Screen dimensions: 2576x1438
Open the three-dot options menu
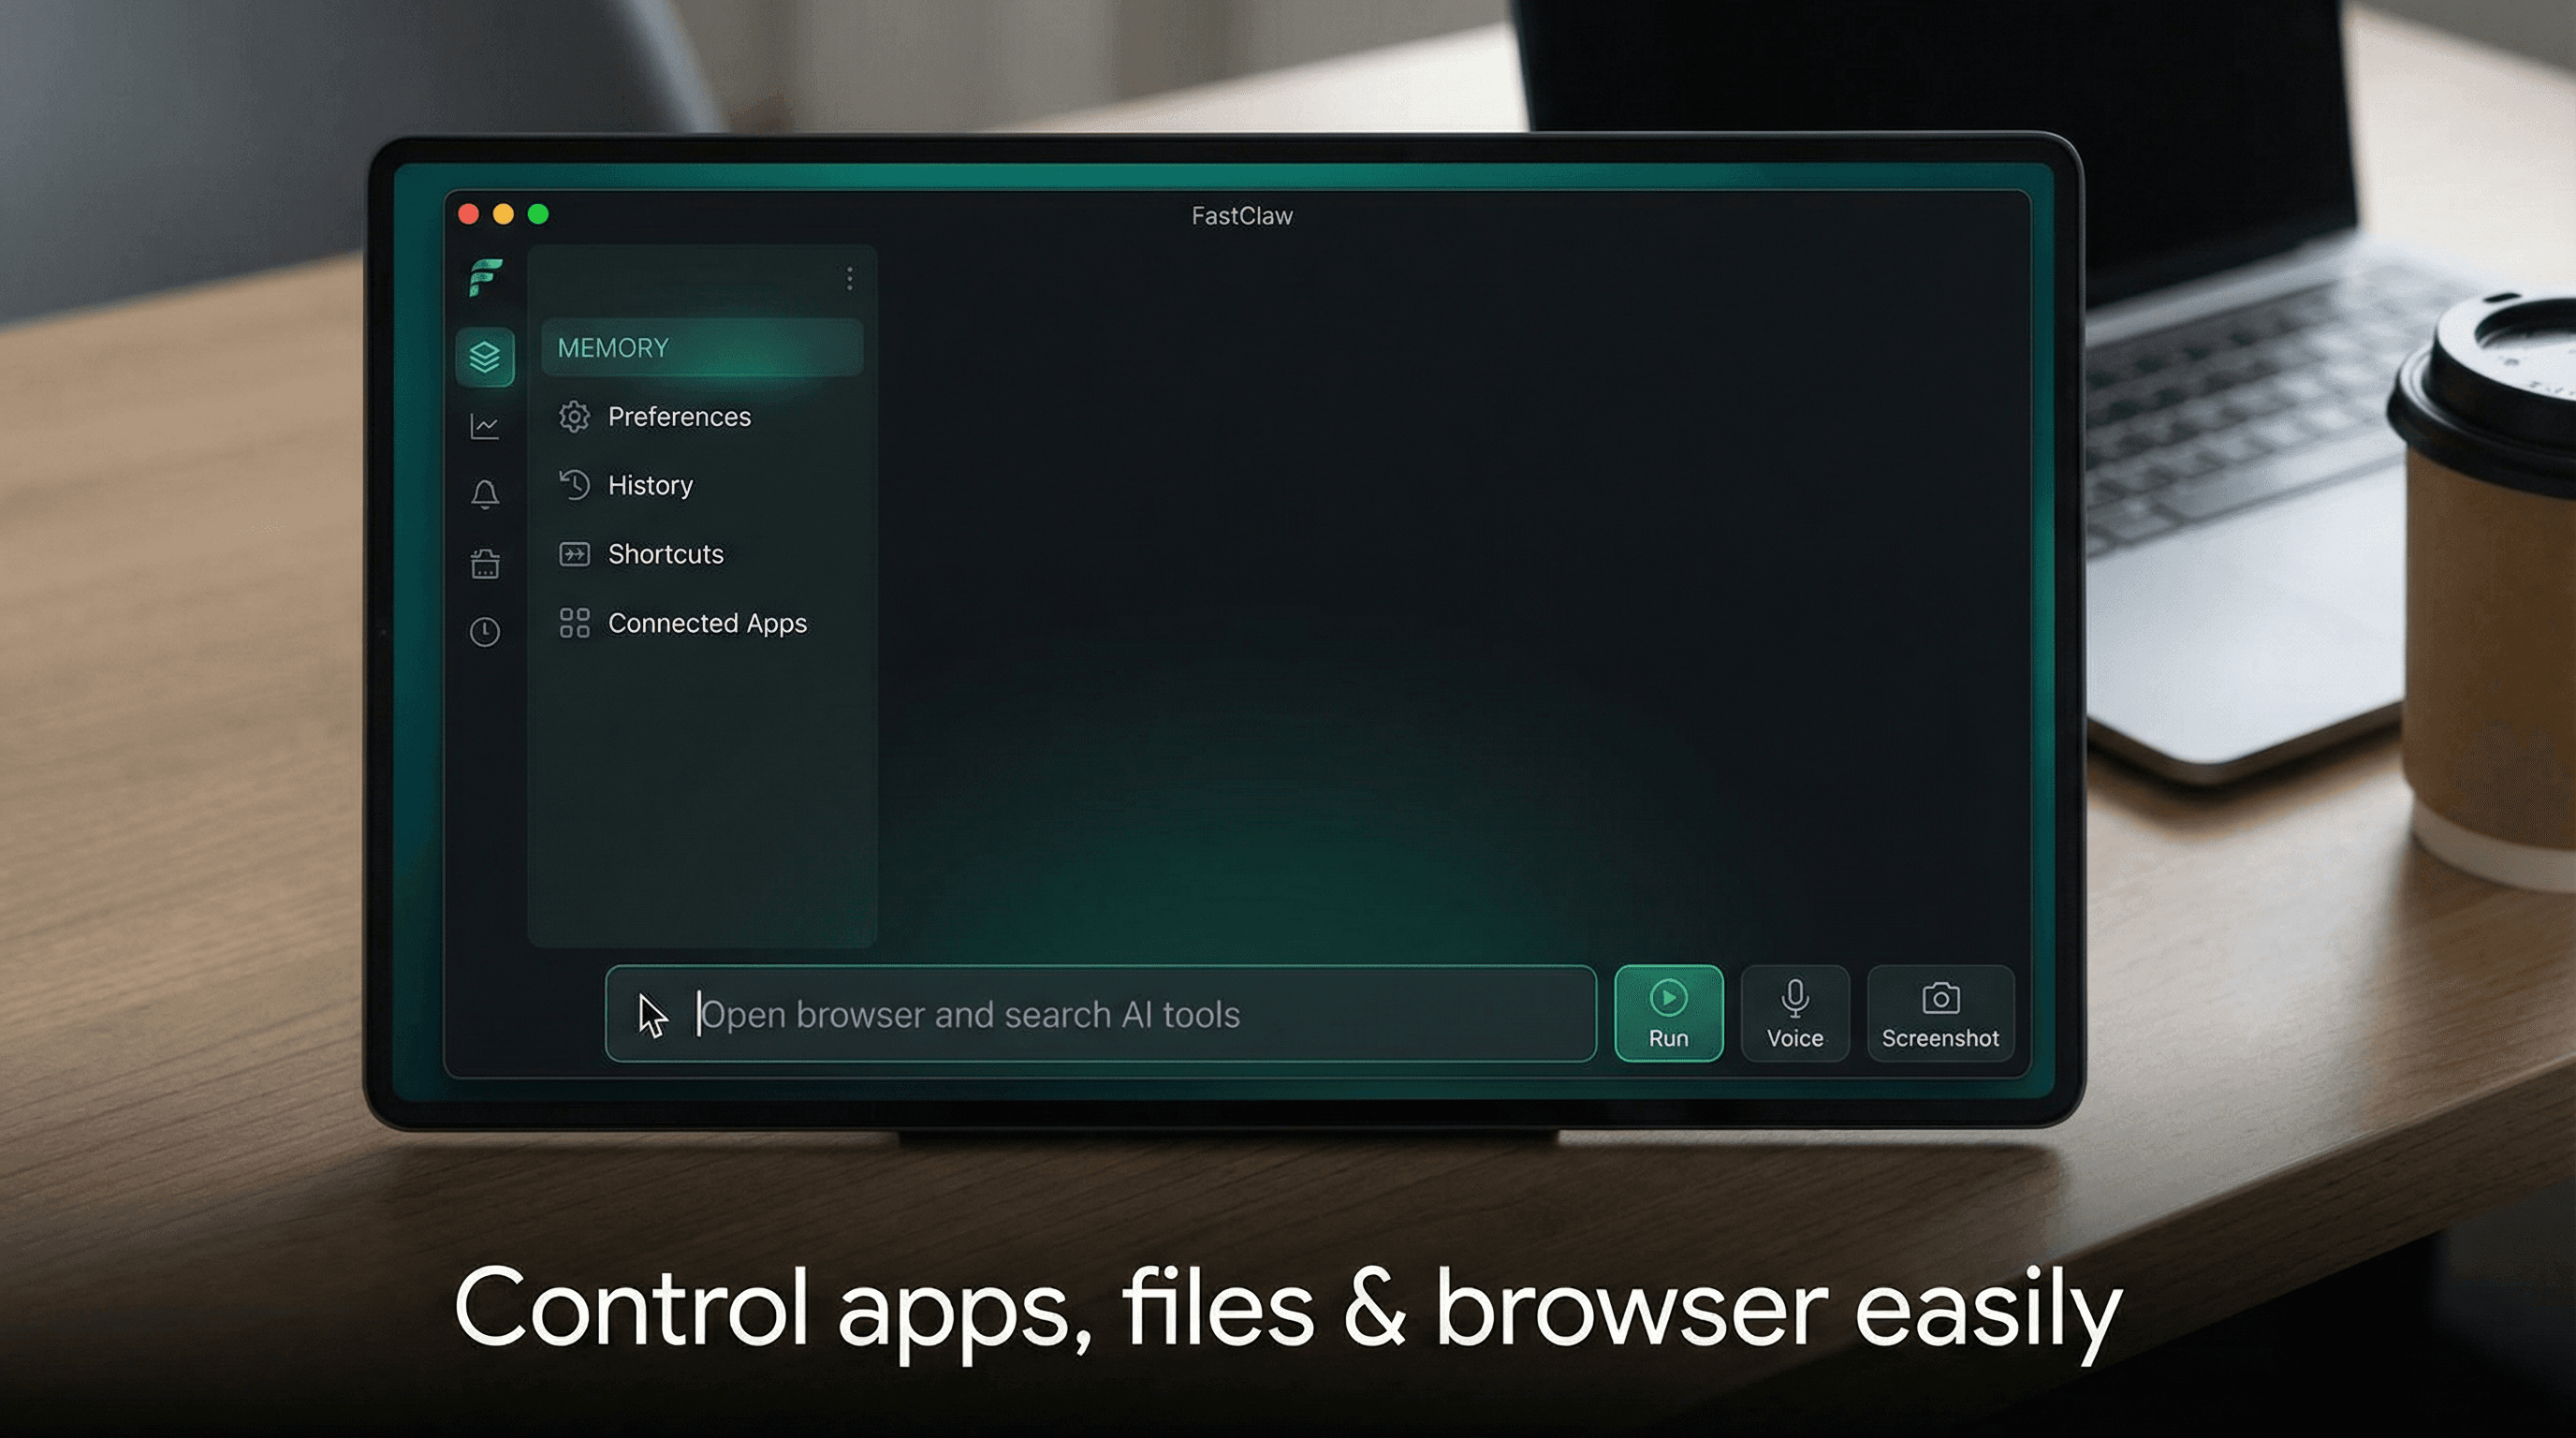coord(849,278)
